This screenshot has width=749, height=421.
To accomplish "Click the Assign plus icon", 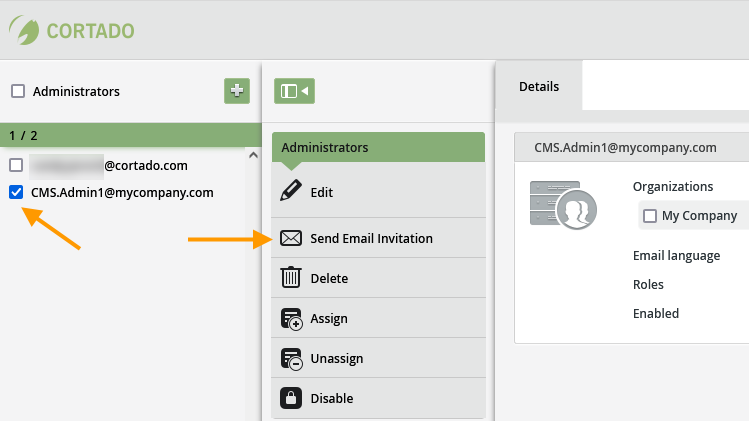I will (x=291, y=319).
